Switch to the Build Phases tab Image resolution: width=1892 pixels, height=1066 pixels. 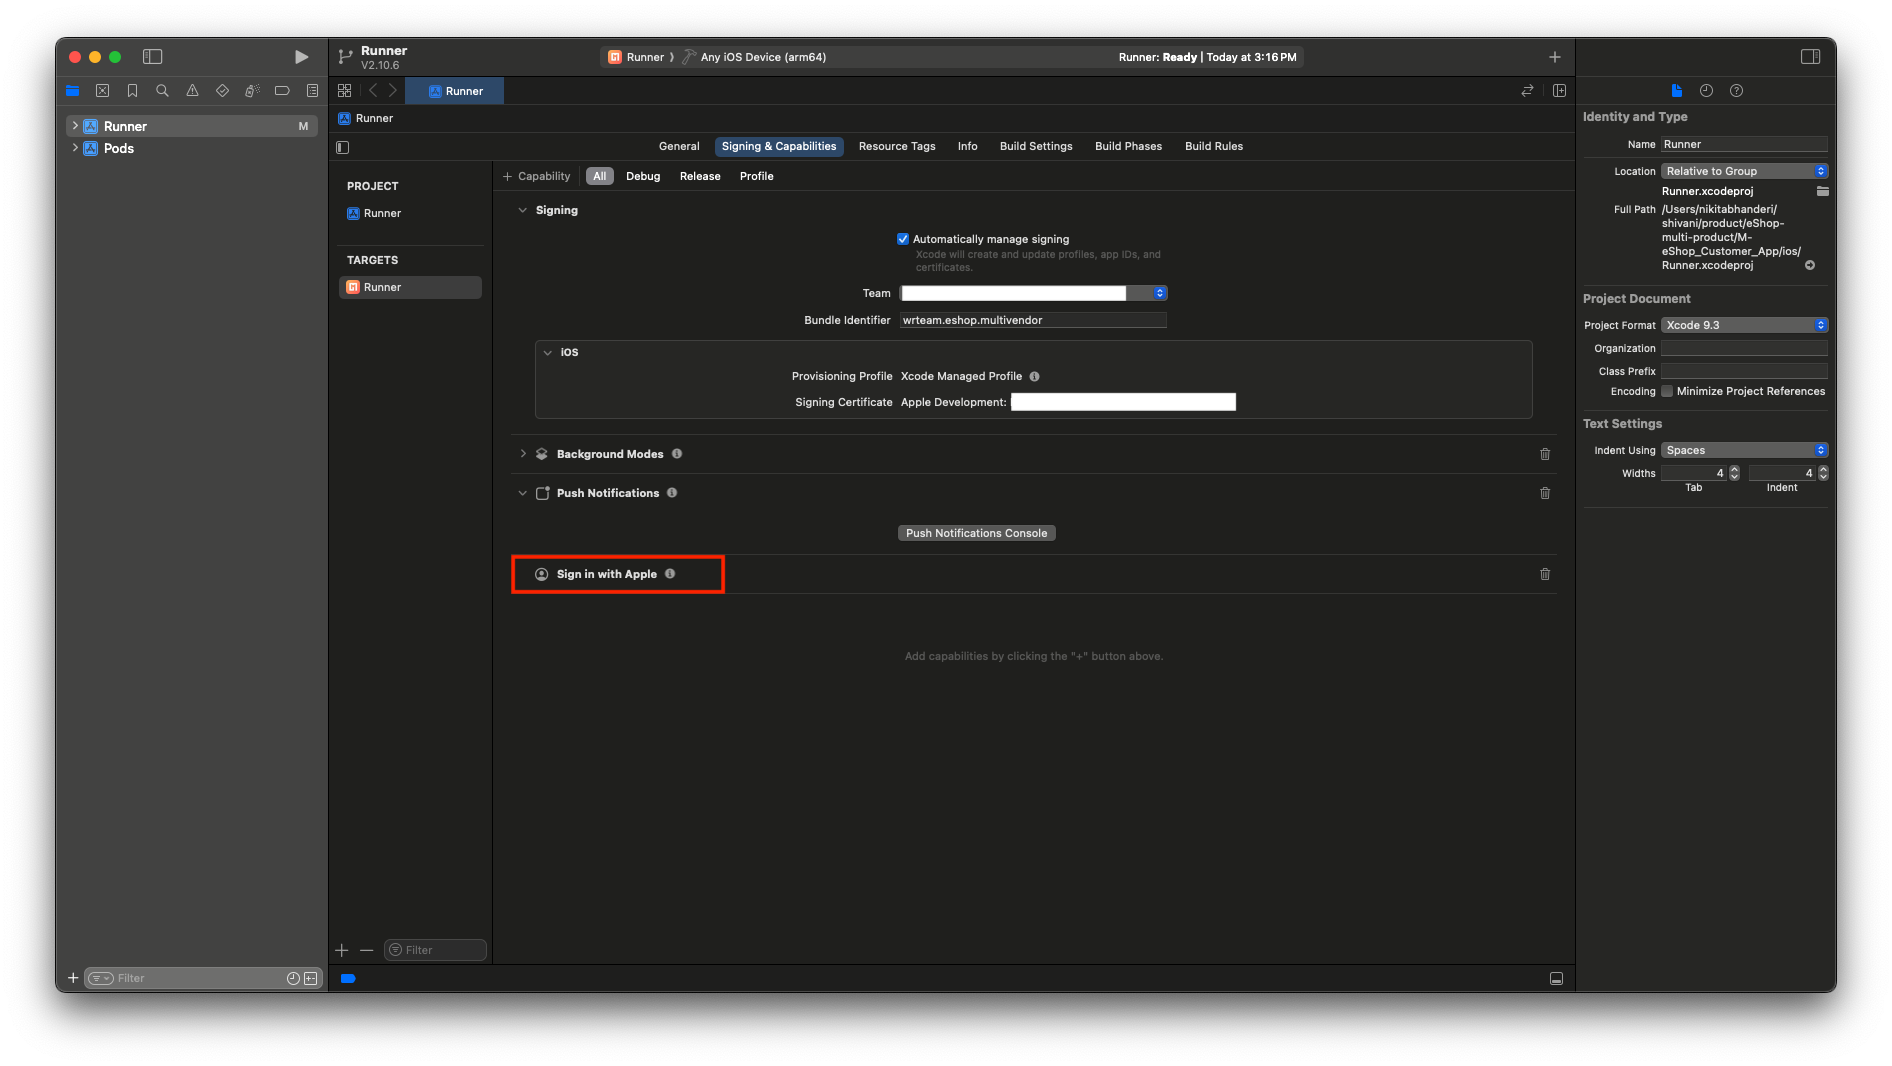pyautogui.click(x=1128, y=146)
